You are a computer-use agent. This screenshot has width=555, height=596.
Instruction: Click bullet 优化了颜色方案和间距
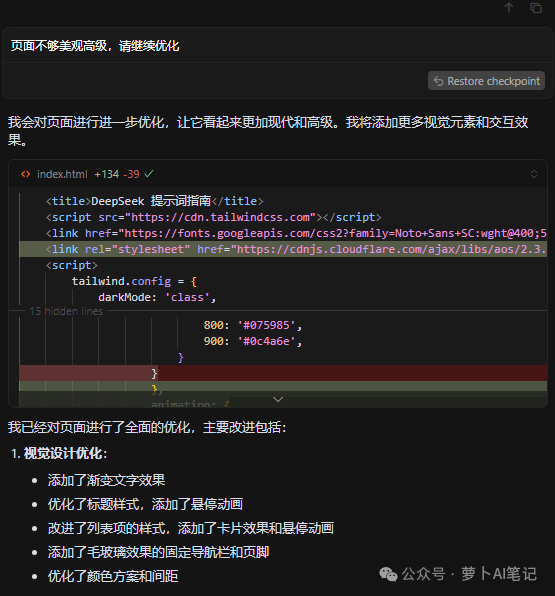click(x=113, y=576)
